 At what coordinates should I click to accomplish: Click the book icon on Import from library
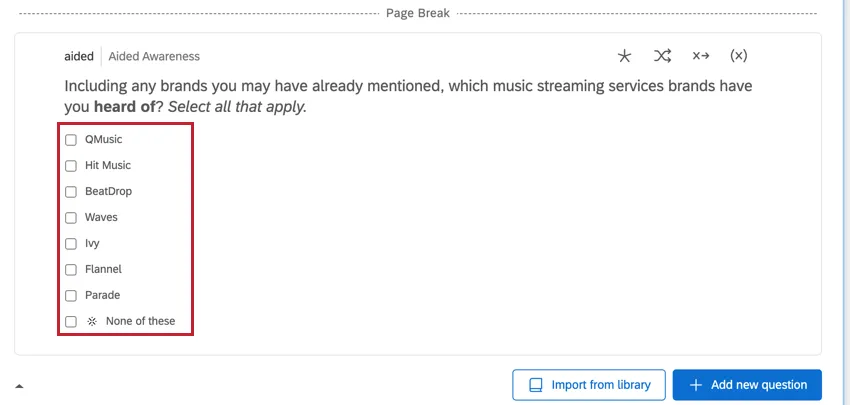pyautogui.click(x=536, y=385)
